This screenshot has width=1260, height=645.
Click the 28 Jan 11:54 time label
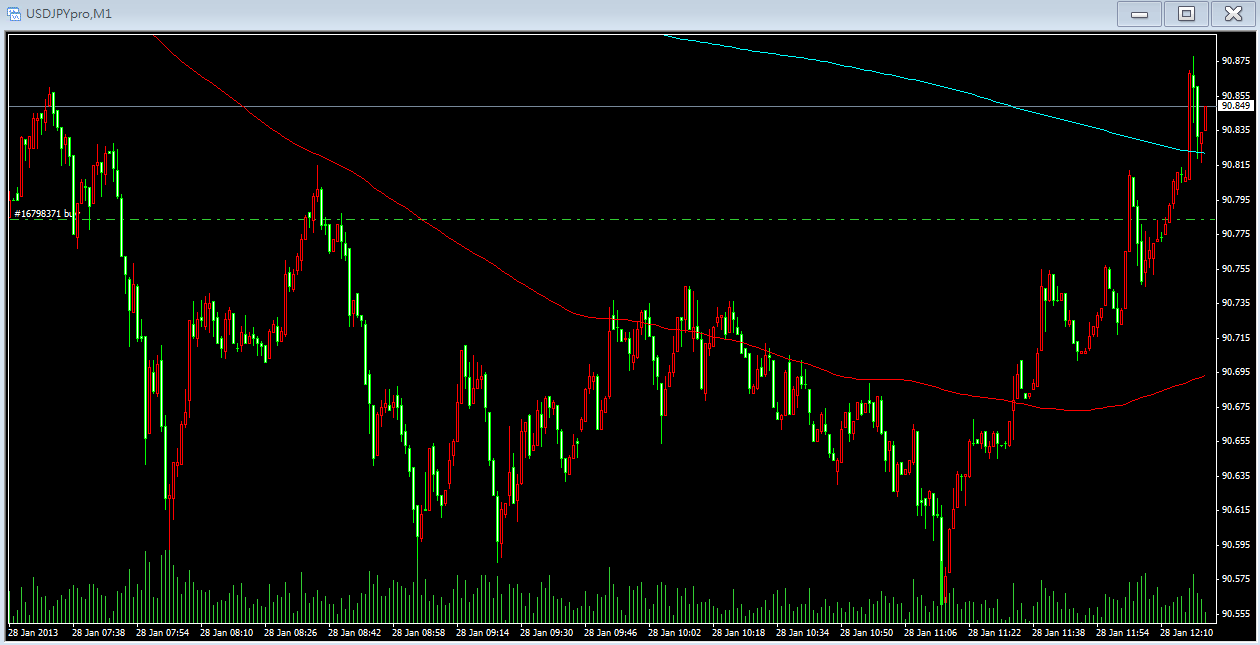tap(1123, 633)
